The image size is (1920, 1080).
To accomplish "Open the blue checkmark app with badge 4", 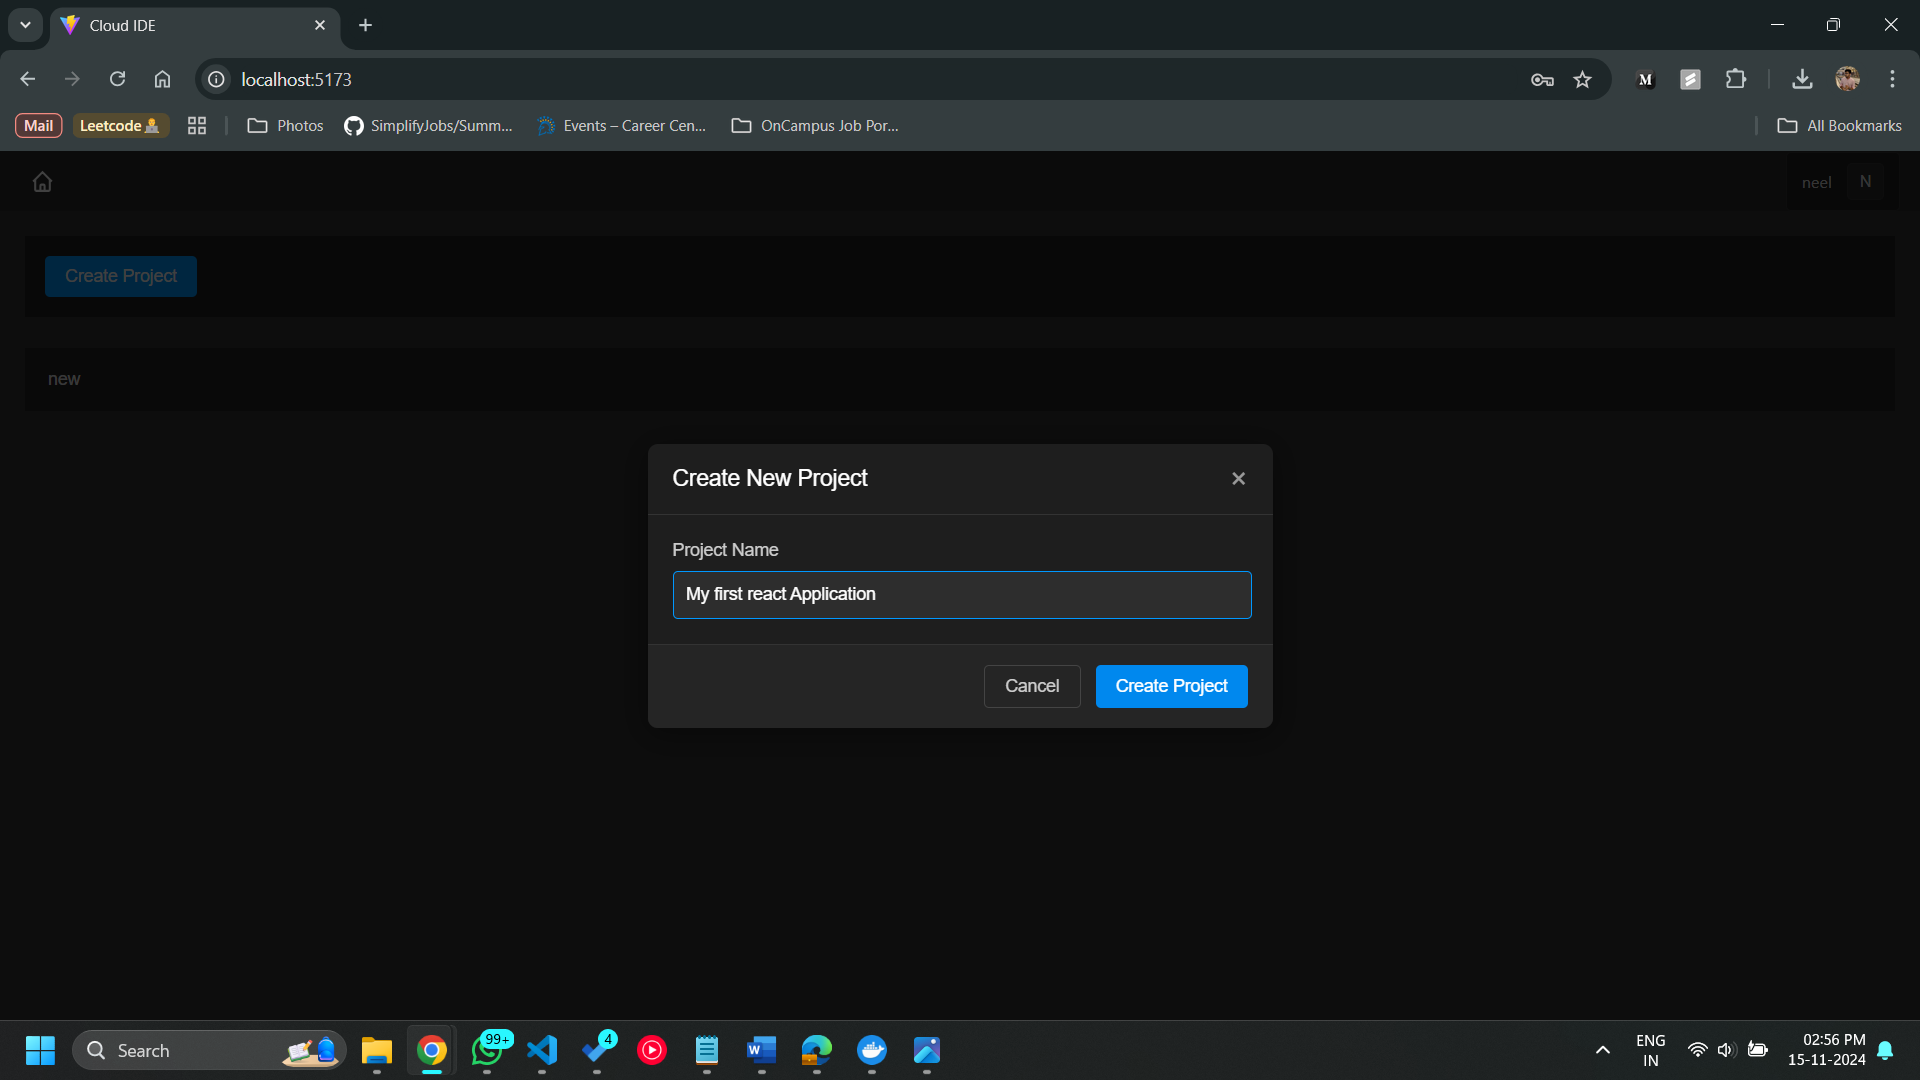I will [x=597, y=1050].
